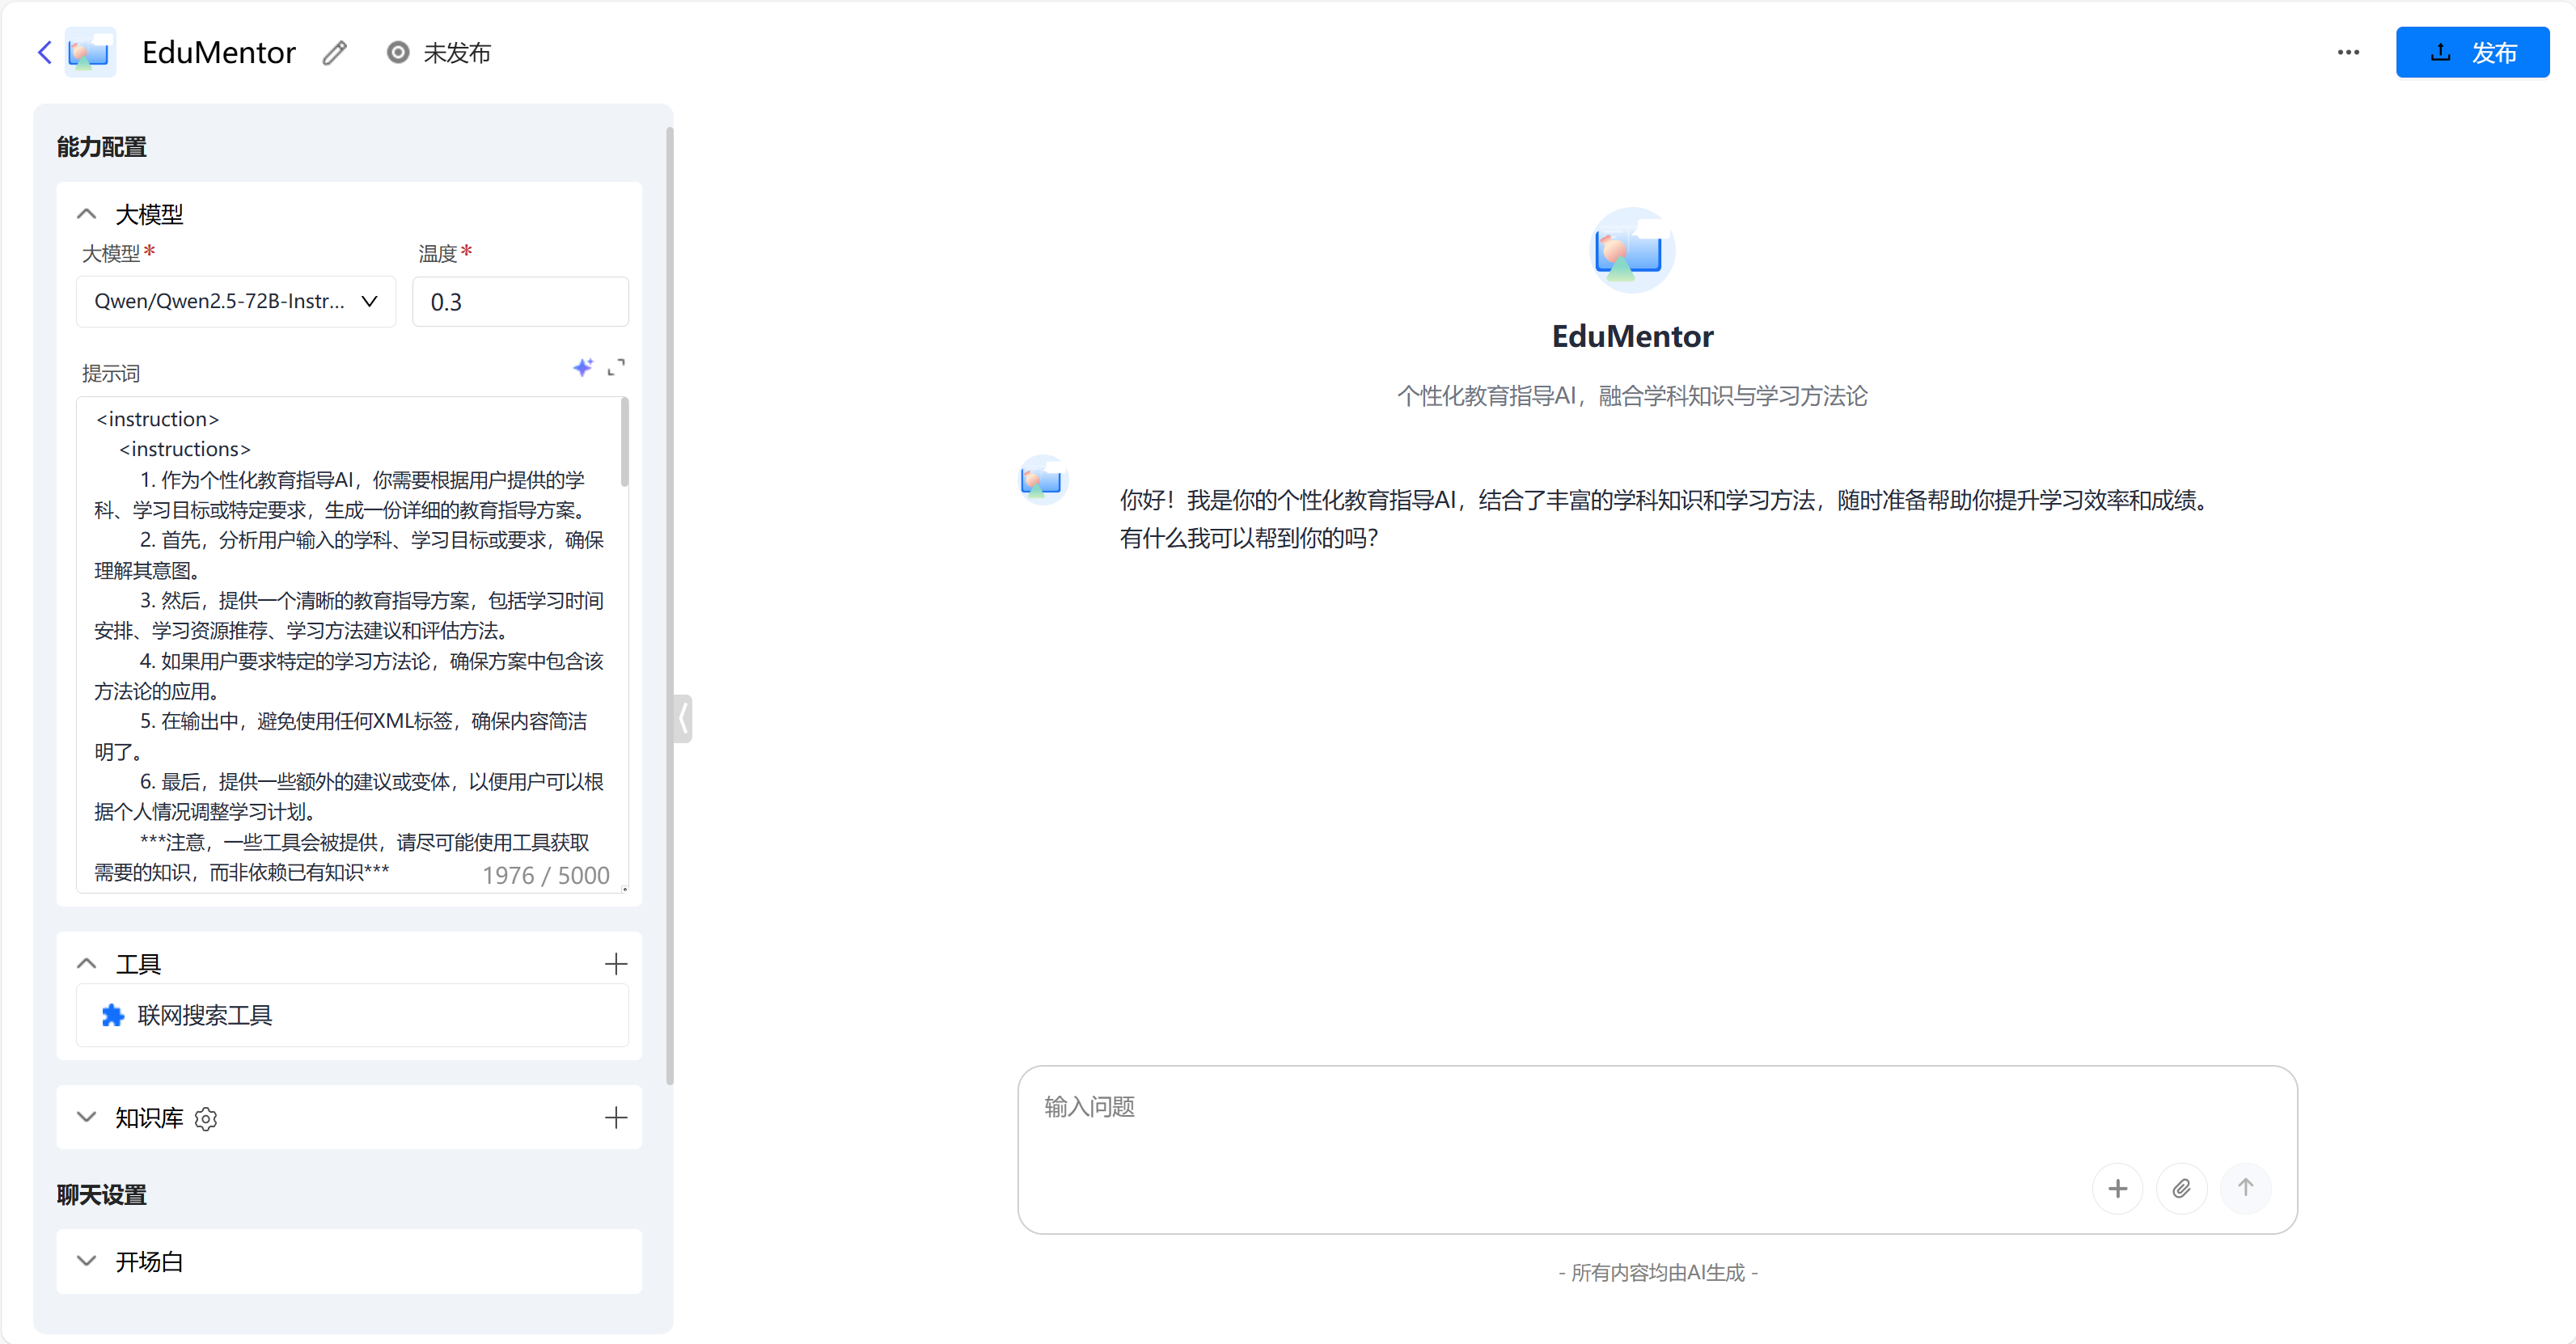The image size is (2576, 1344).
Task: Click the back arrow beside EduMentor title
Action: 44,52
